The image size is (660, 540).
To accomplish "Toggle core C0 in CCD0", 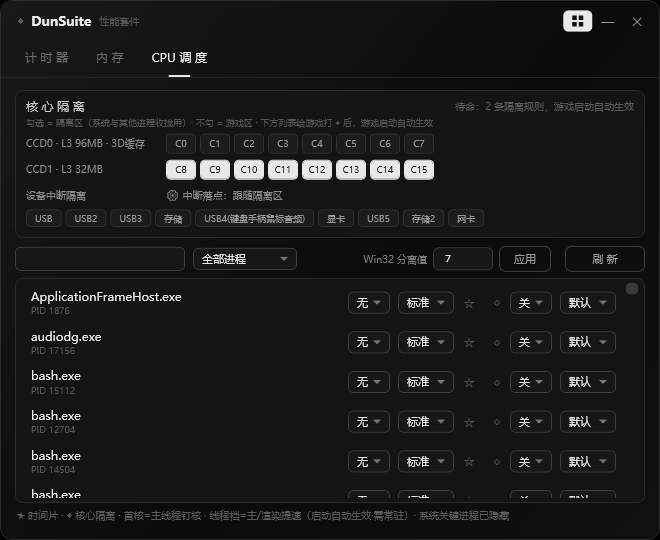I will (181, 144).
